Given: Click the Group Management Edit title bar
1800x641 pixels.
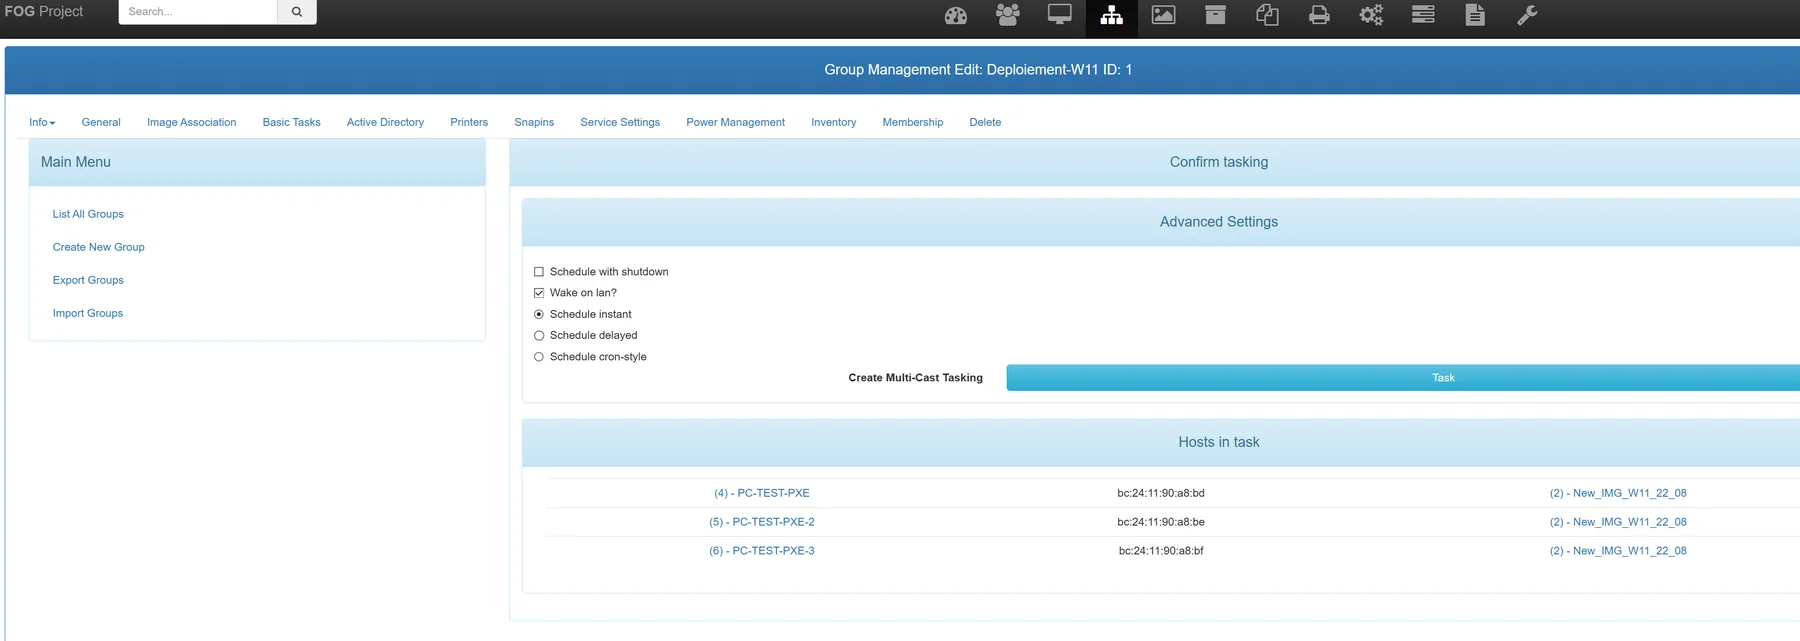Looking at the screenshot, I should pyautogui.click(x=902, y=70).
